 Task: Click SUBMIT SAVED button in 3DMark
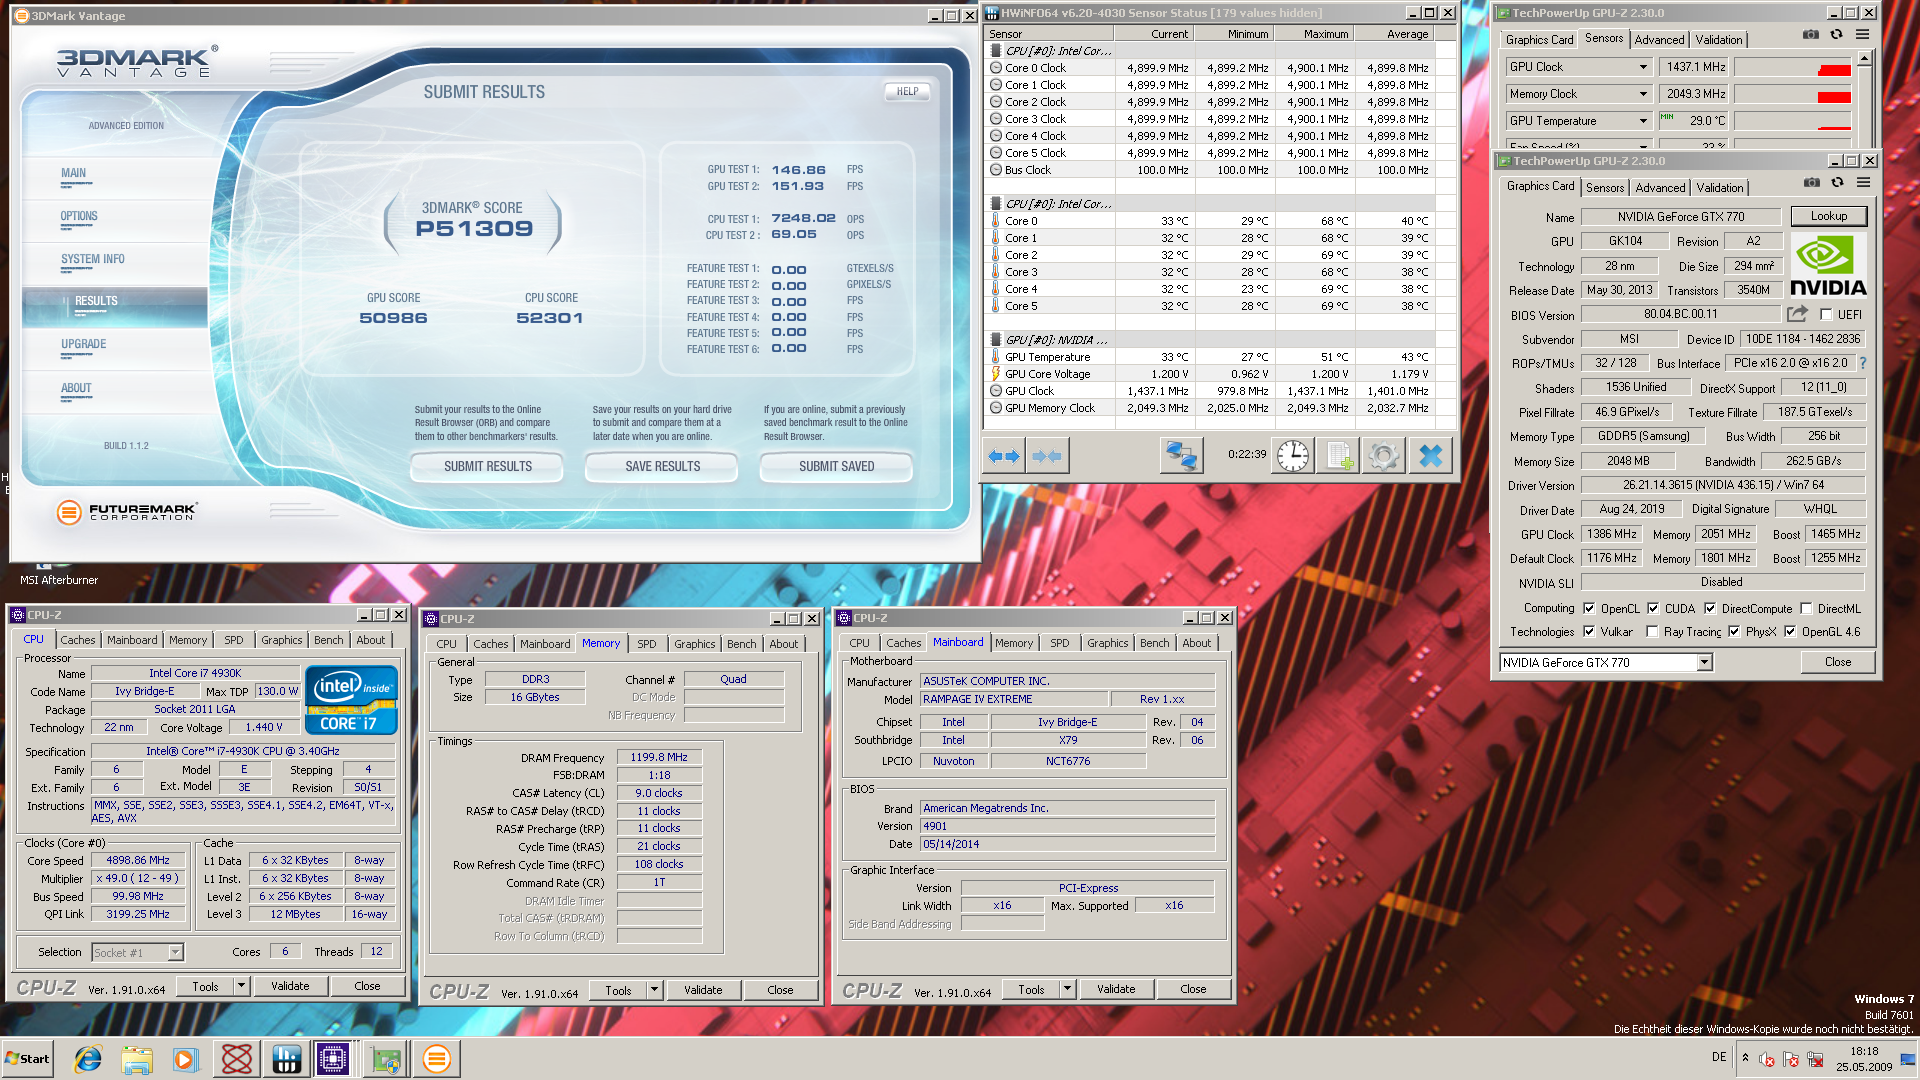[836, 466]
